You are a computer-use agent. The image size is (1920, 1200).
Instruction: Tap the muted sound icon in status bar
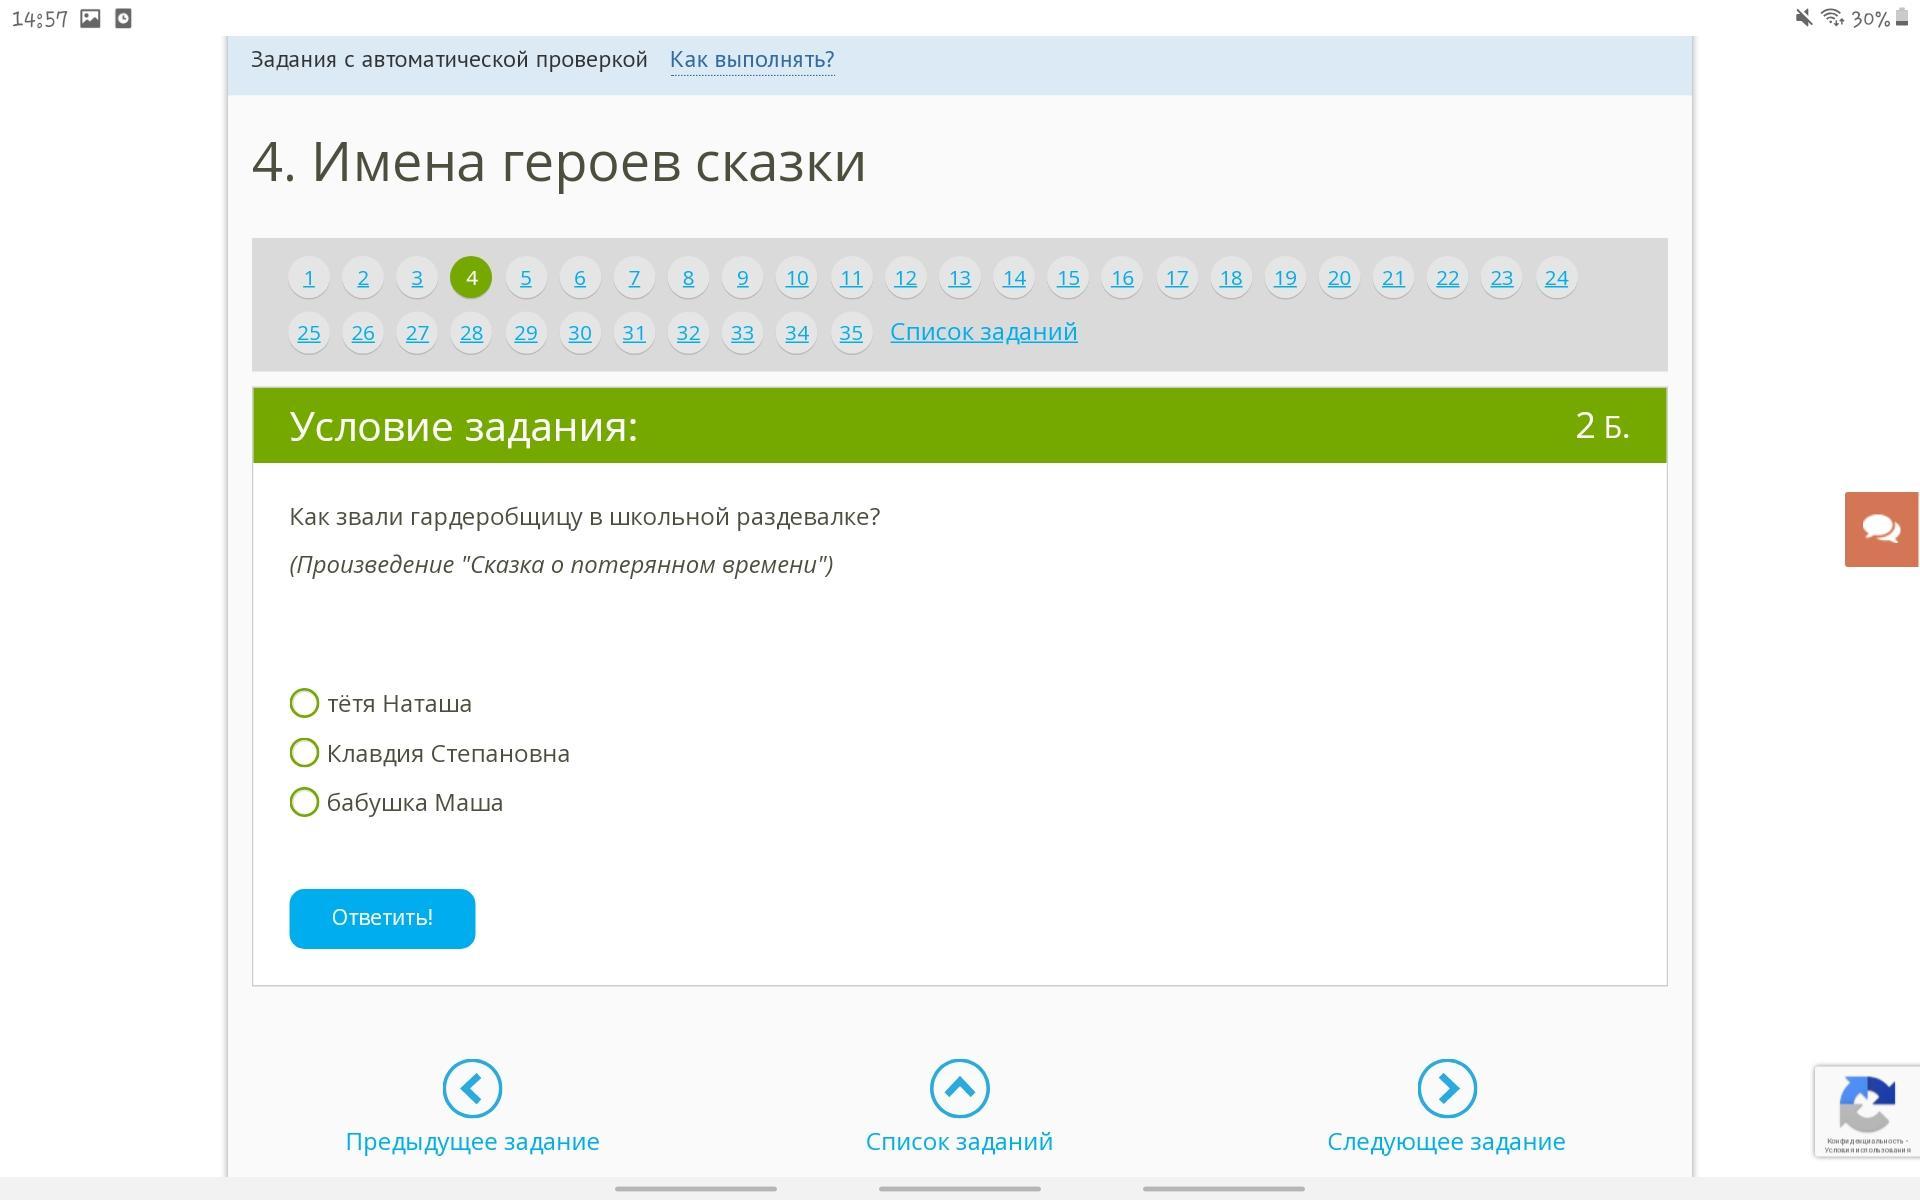click(x=1803, y=18)
